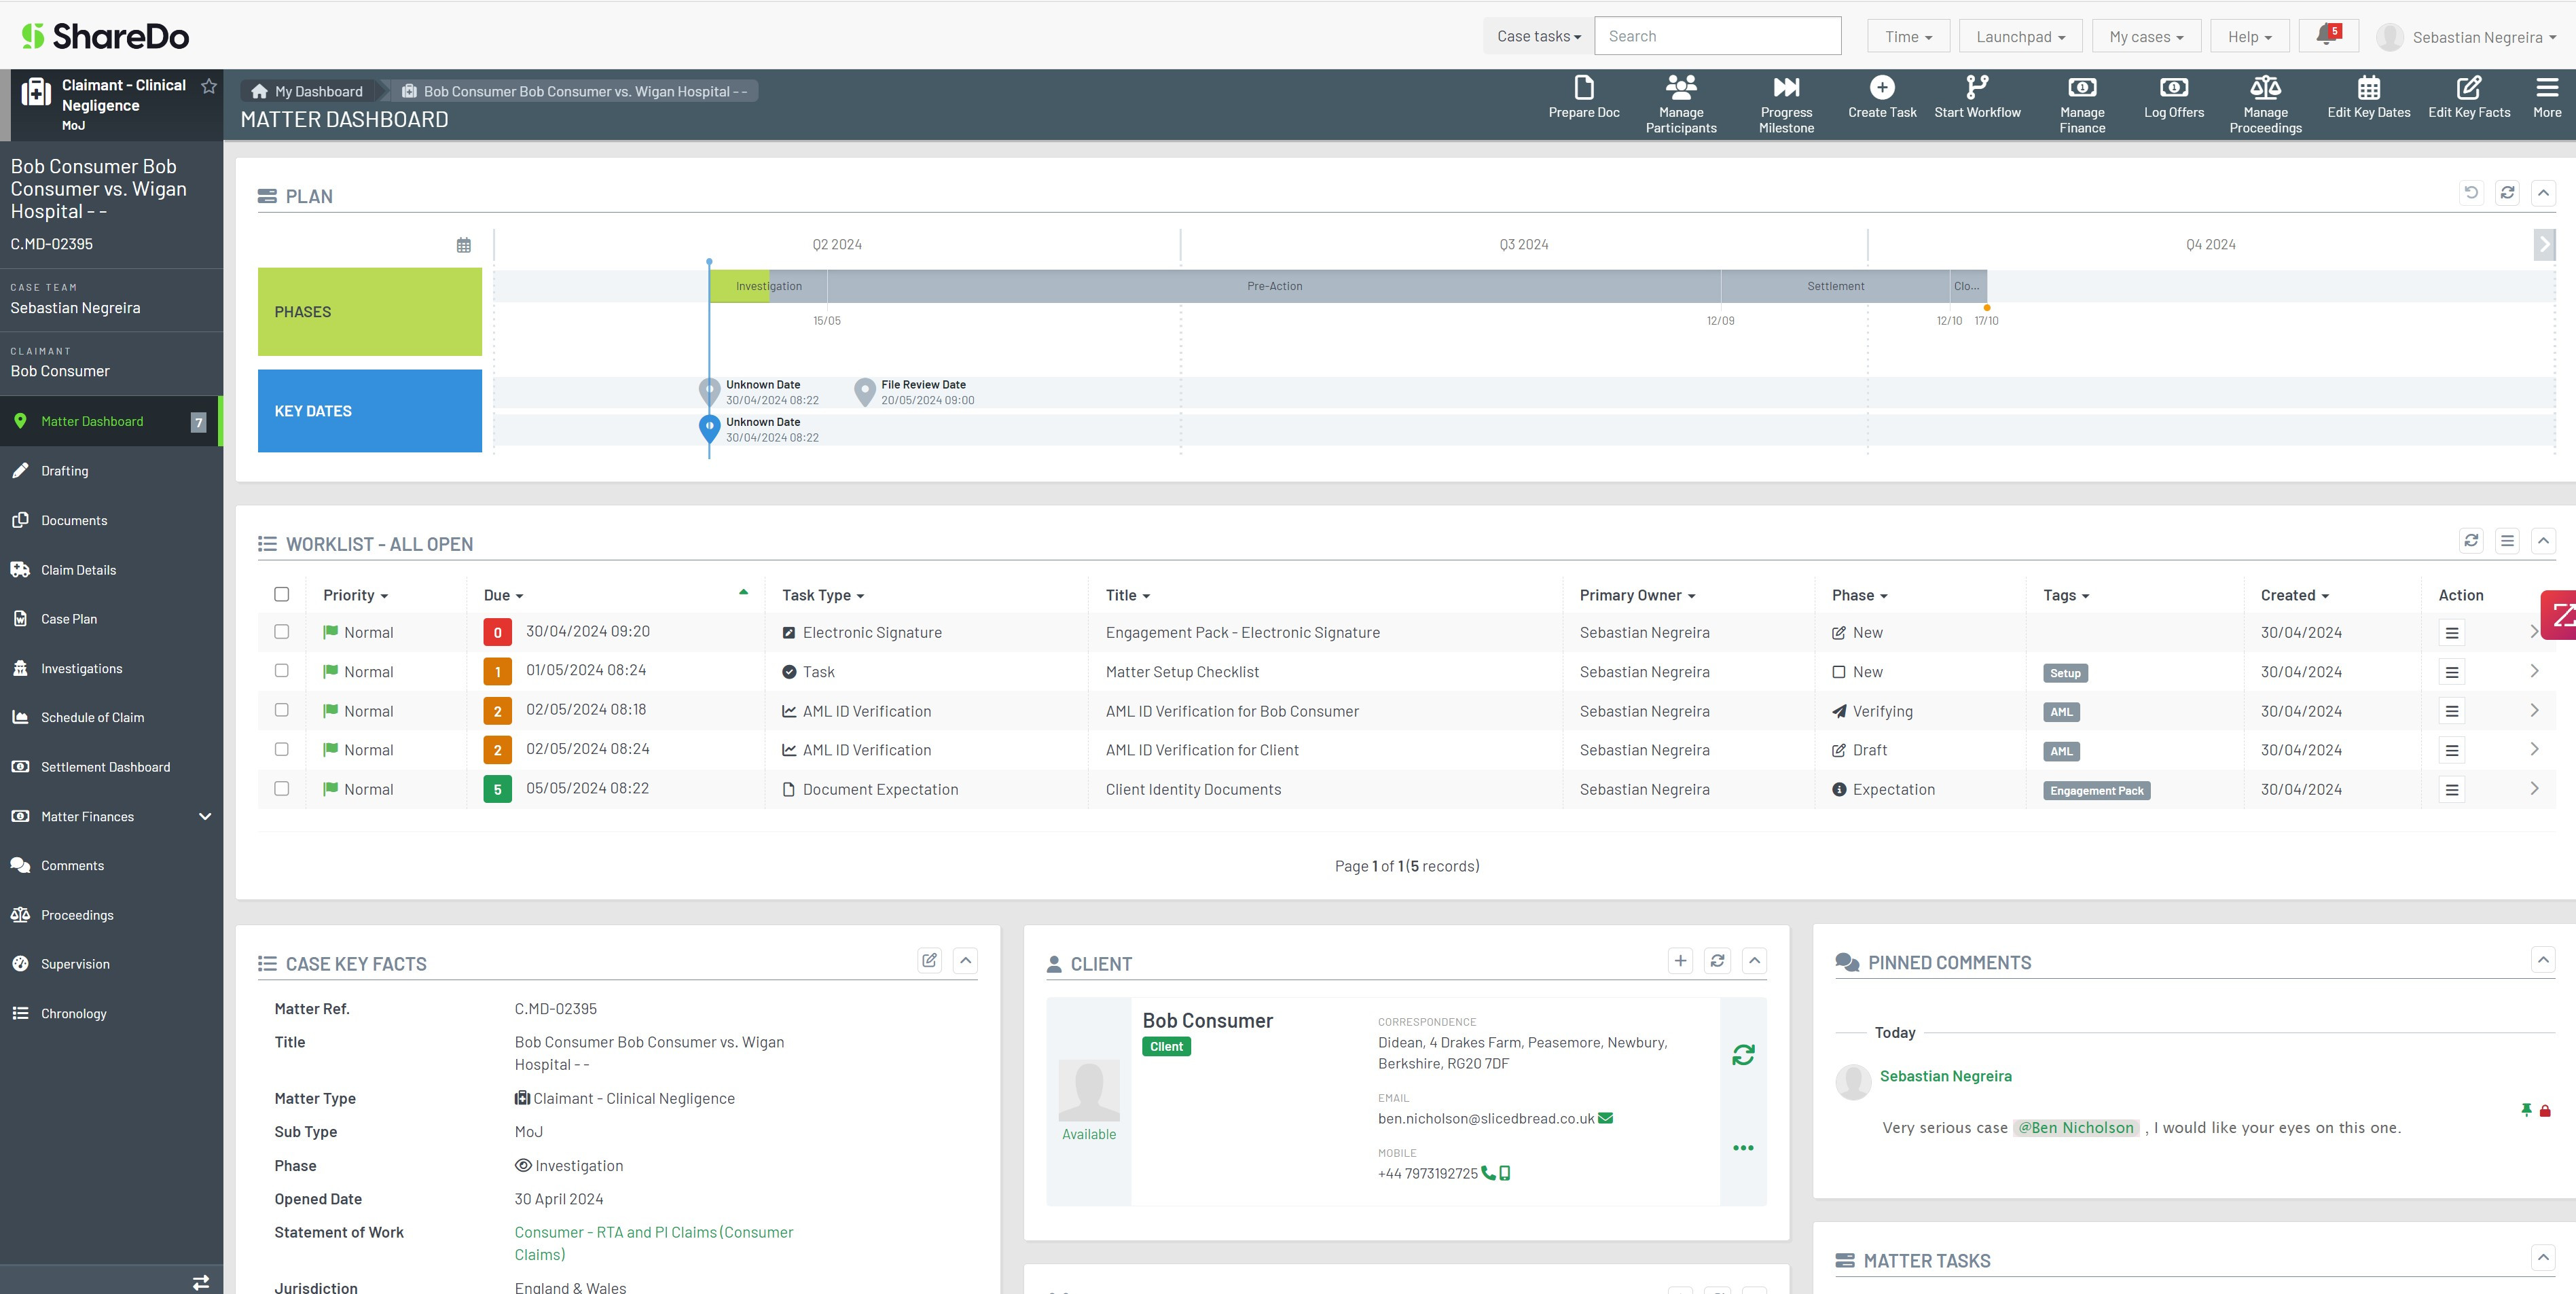Start Workflow using the branch icon

pos(1976,88)
